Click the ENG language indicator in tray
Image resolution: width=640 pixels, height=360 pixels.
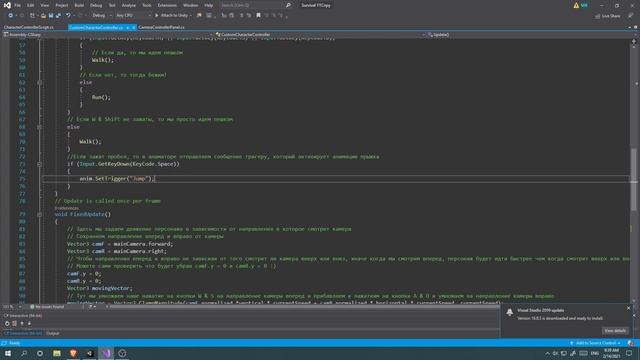click(595, 353)
